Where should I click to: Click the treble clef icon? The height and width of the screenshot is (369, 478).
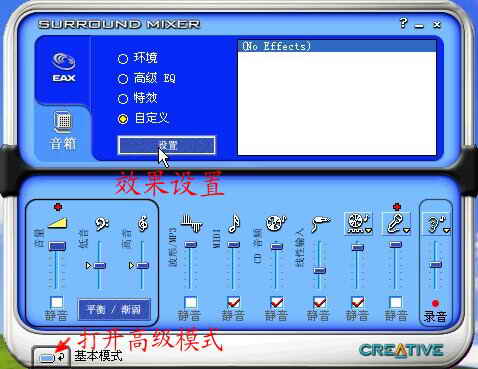tap(143, 223)
